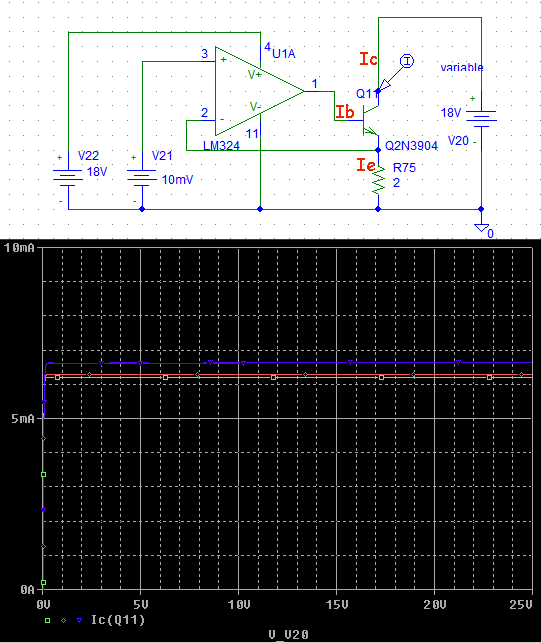
Task: Click the red Ic annotation text
Action: point(368,59)
